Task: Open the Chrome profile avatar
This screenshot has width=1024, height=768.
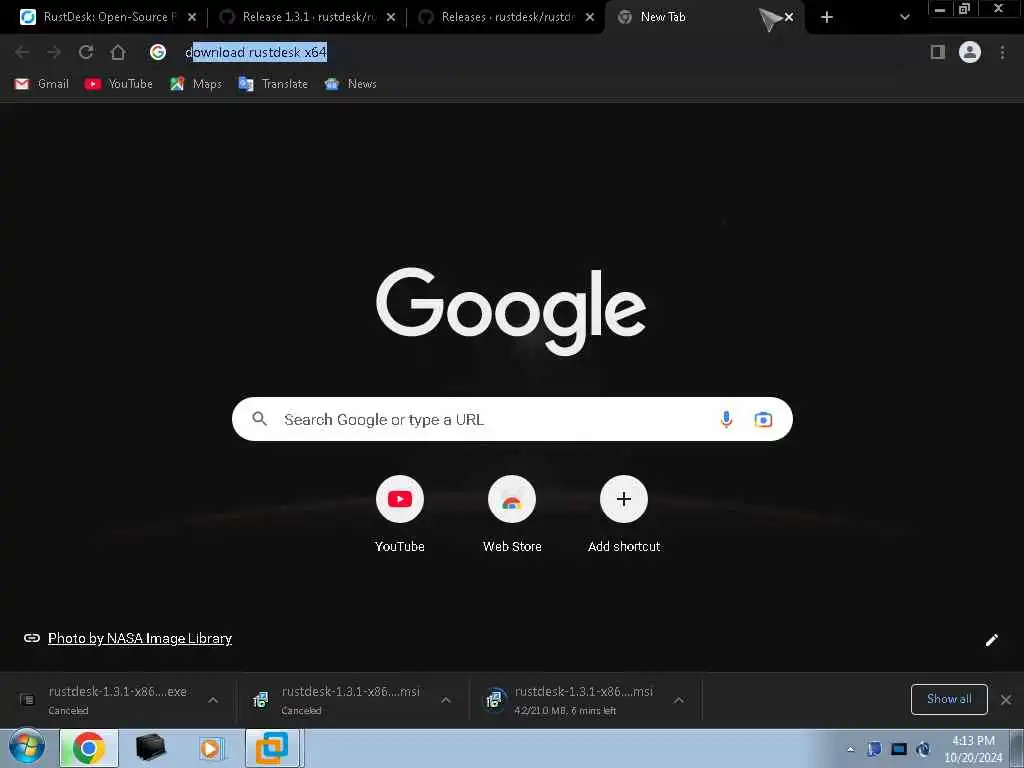Action: pos(970,52)
